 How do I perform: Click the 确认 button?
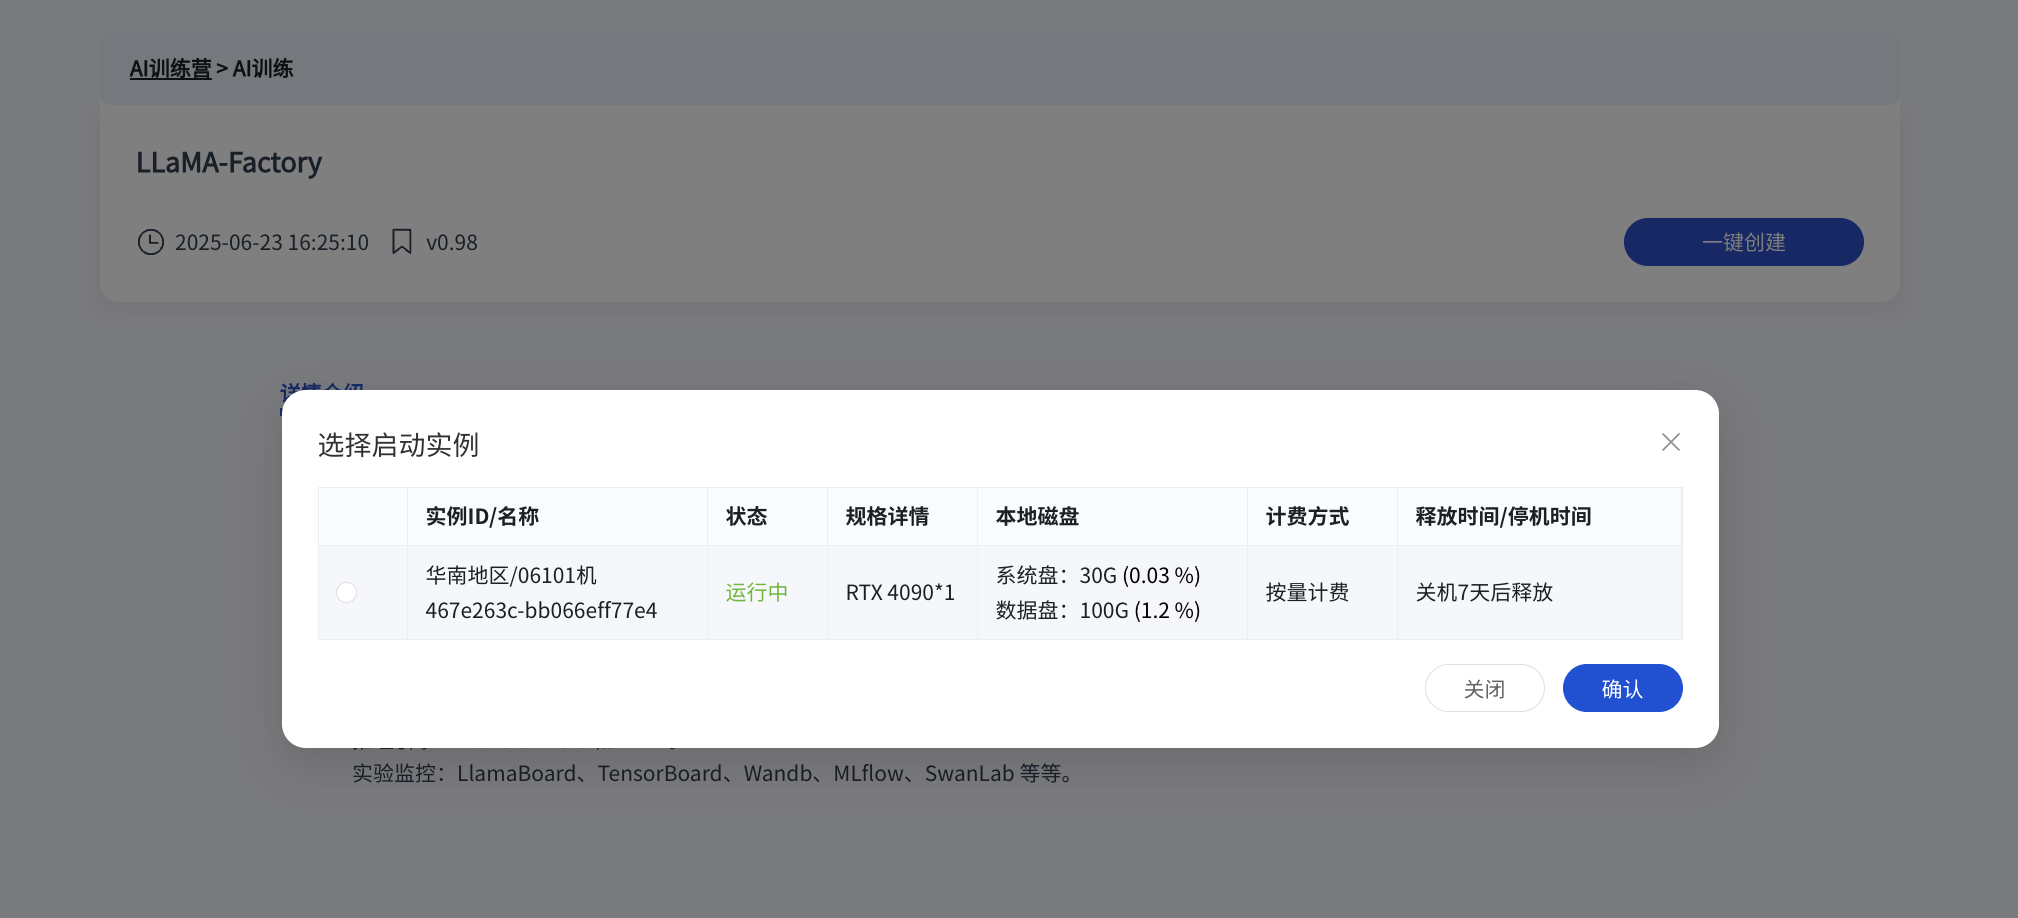point(1622,688)
